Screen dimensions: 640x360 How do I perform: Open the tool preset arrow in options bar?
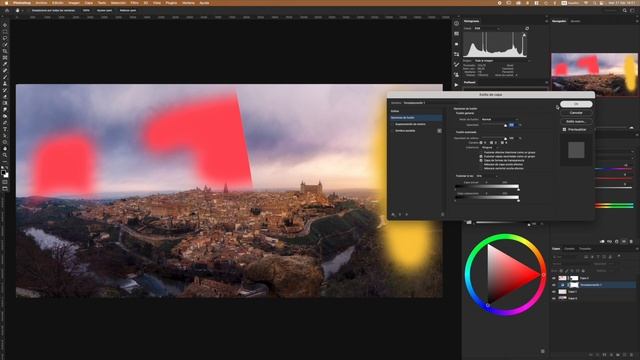point(22,10)
